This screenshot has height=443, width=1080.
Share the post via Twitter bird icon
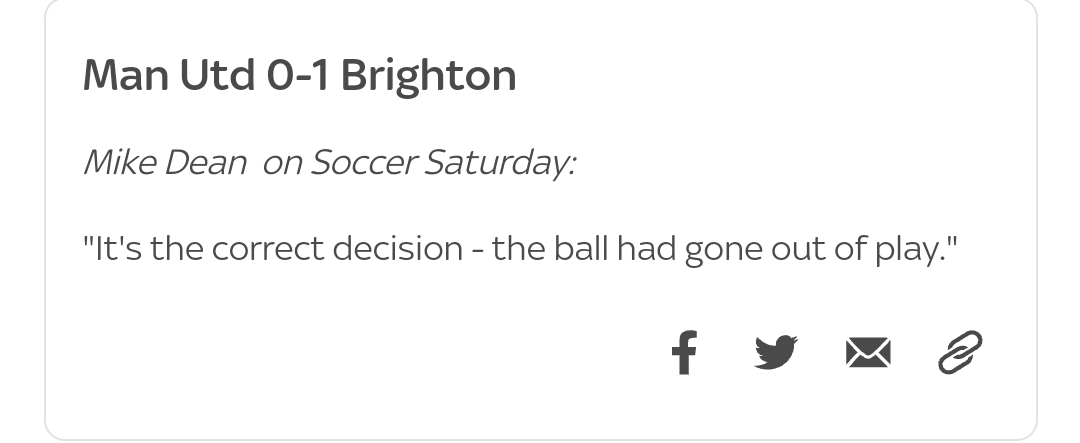776,353
